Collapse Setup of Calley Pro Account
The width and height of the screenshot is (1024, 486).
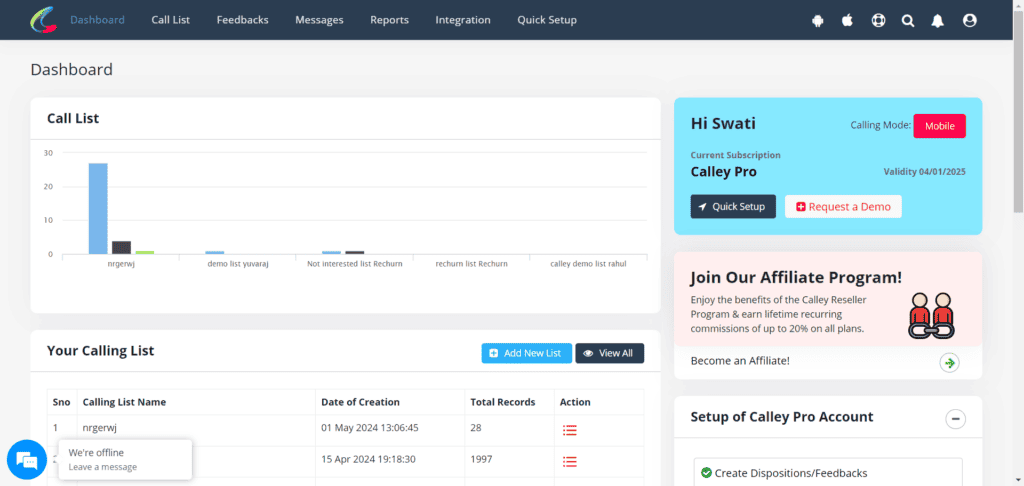point(956,418)
